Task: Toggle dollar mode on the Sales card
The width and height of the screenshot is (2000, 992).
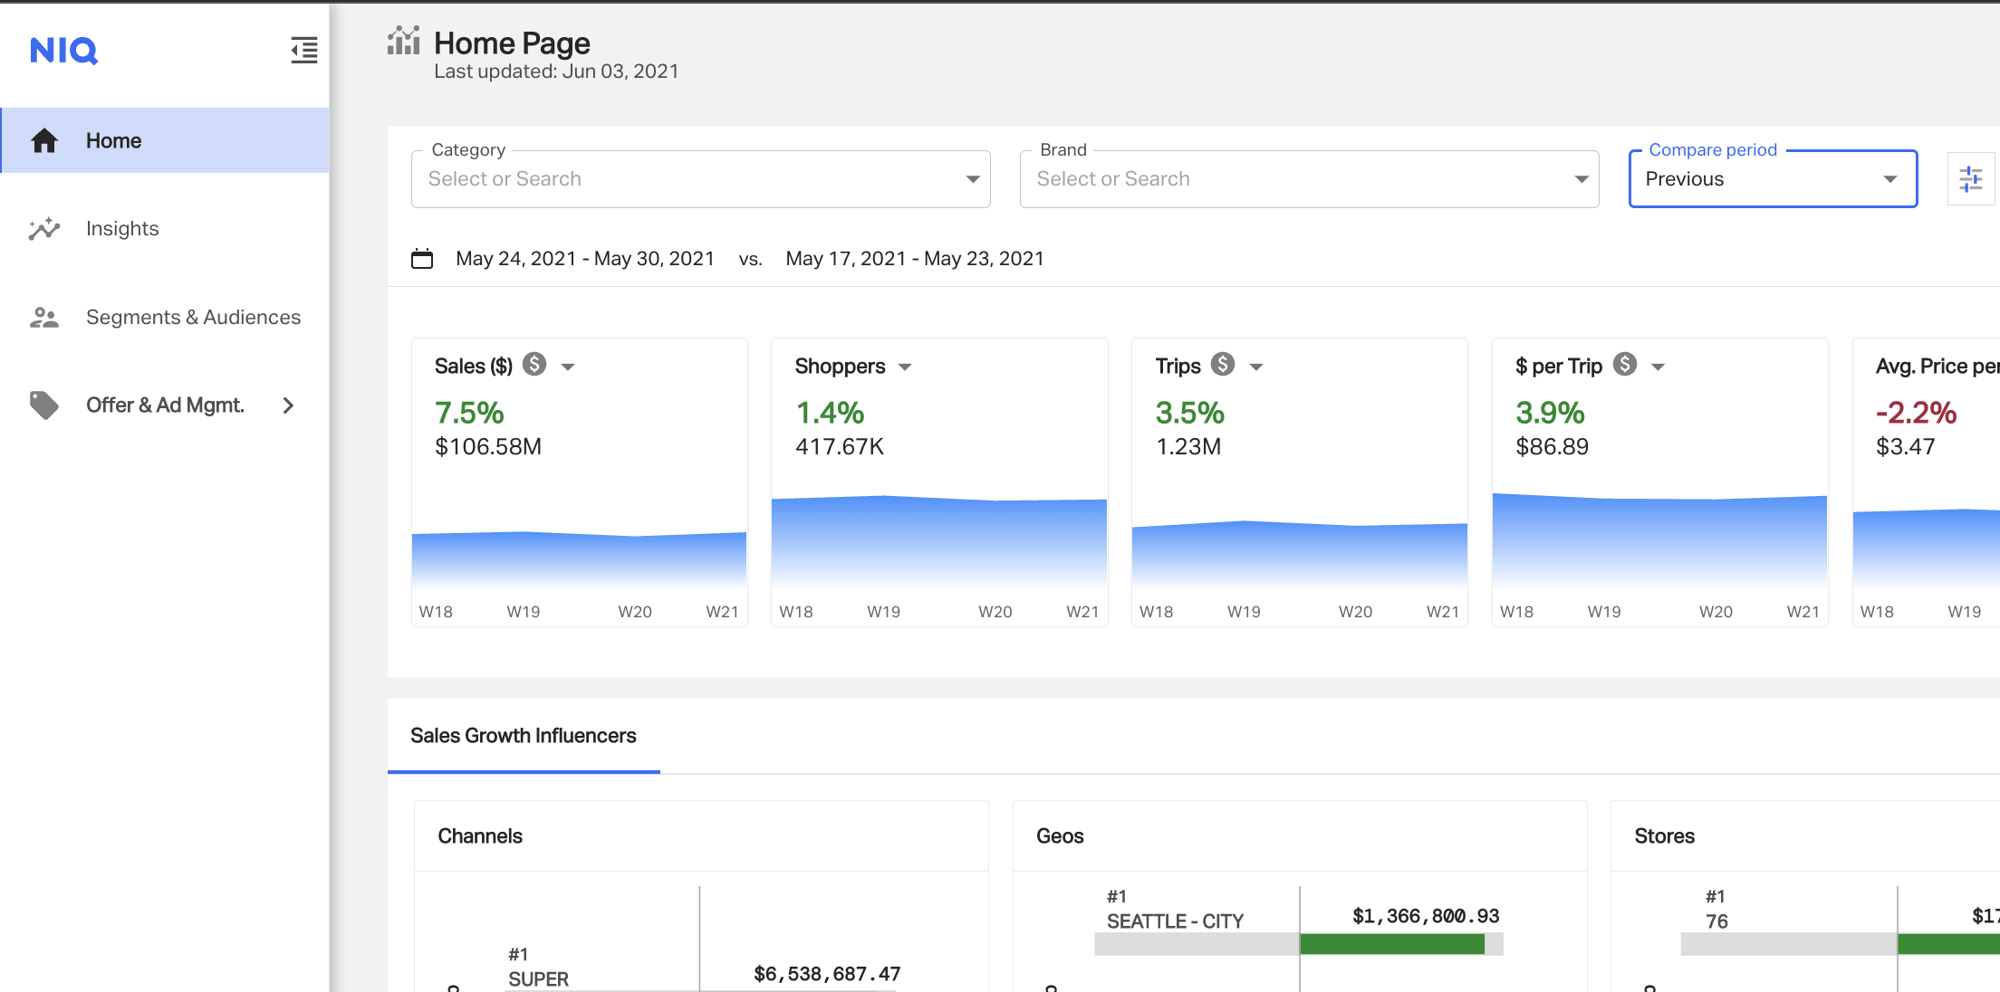Action: (536, 365)
